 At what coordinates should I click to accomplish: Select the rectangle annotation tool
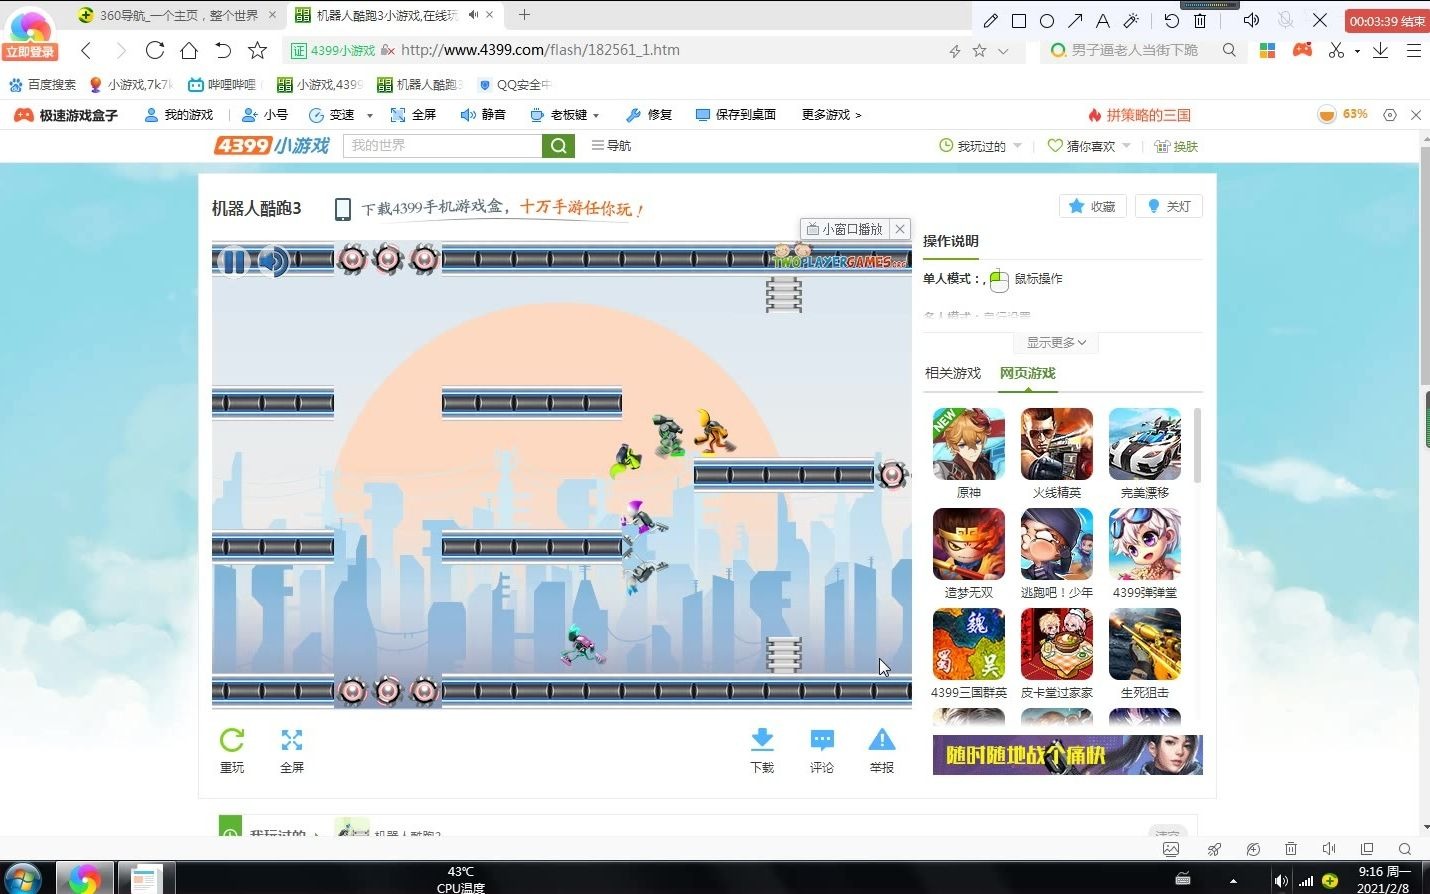(x=1019, y=20)
